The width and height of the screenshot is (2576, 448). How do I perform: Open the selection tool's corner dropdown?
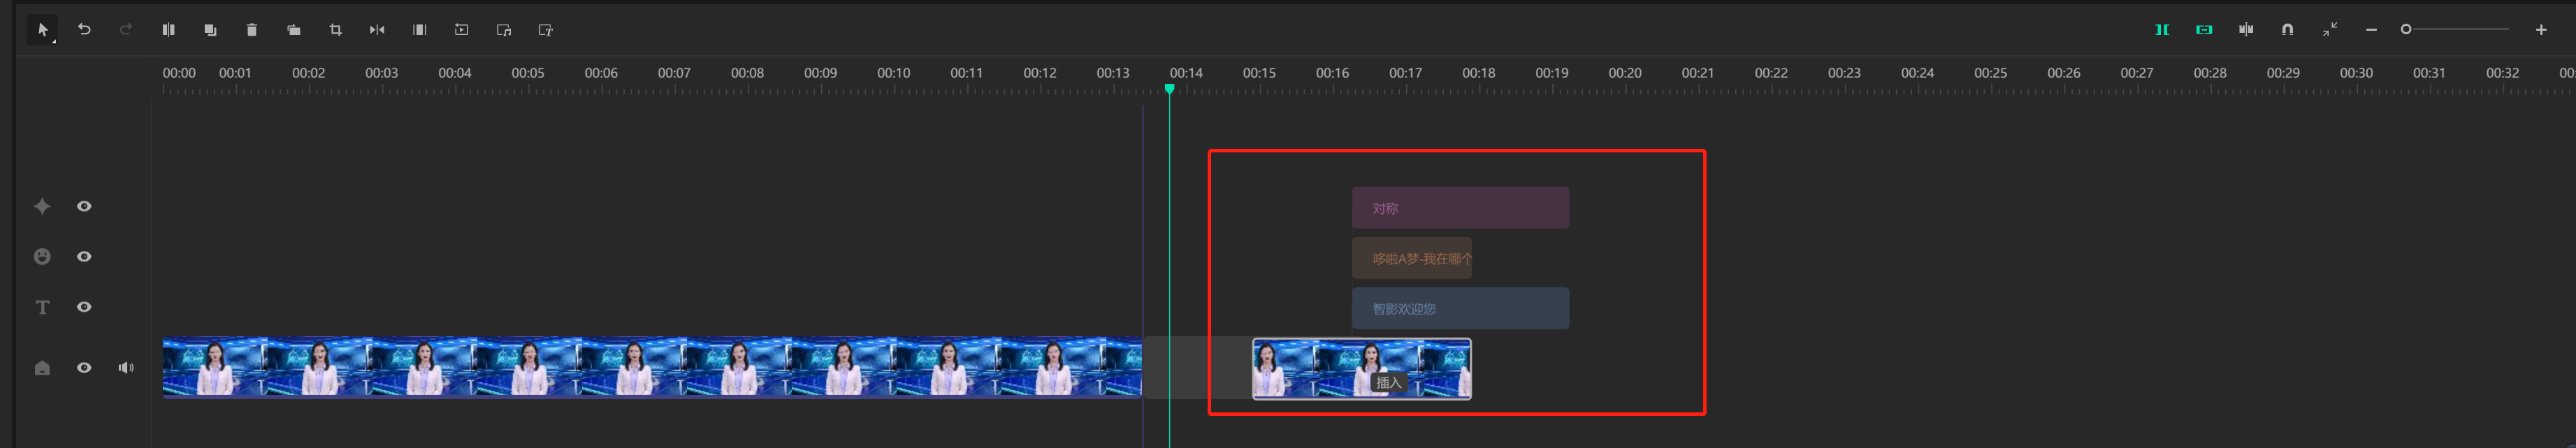point(53,41)
